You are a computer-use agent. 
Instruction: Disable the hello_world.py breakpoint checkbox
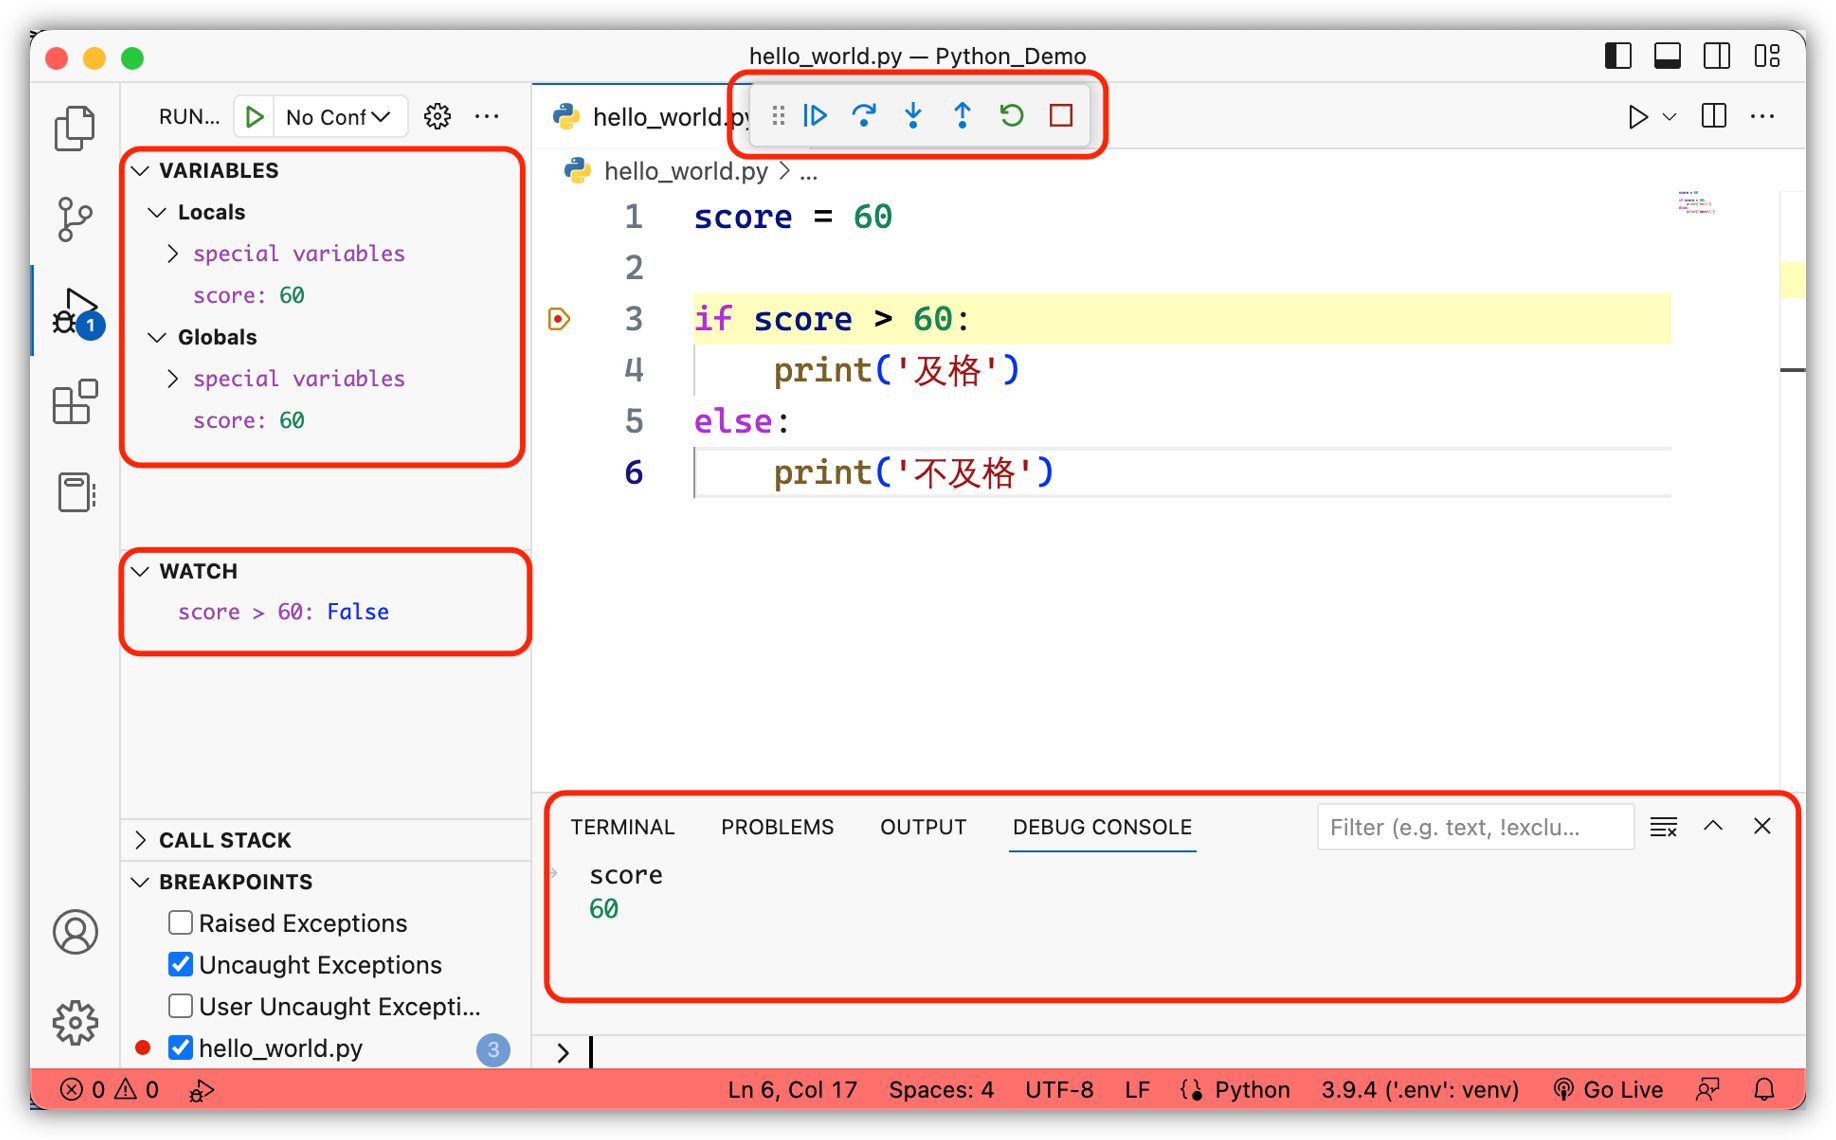tap(181, 1047)
